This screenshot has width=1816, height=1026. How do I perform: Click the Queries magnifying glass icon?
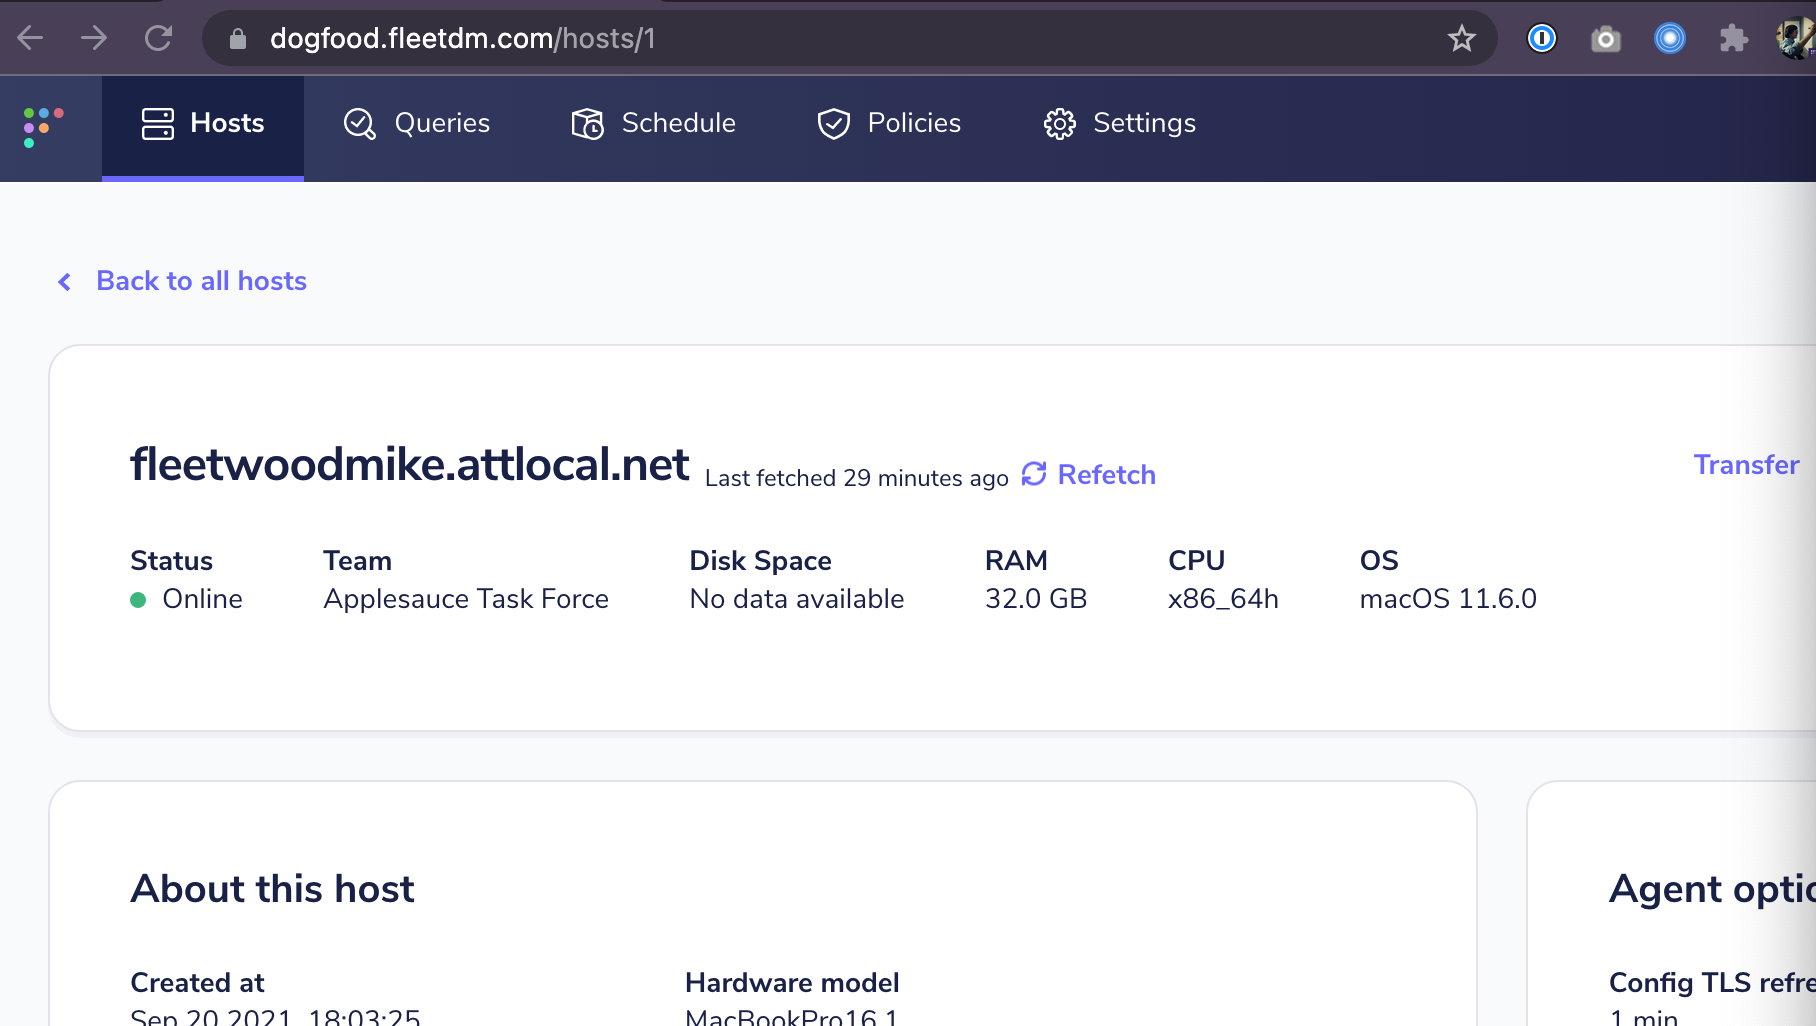tap(359, 123)
